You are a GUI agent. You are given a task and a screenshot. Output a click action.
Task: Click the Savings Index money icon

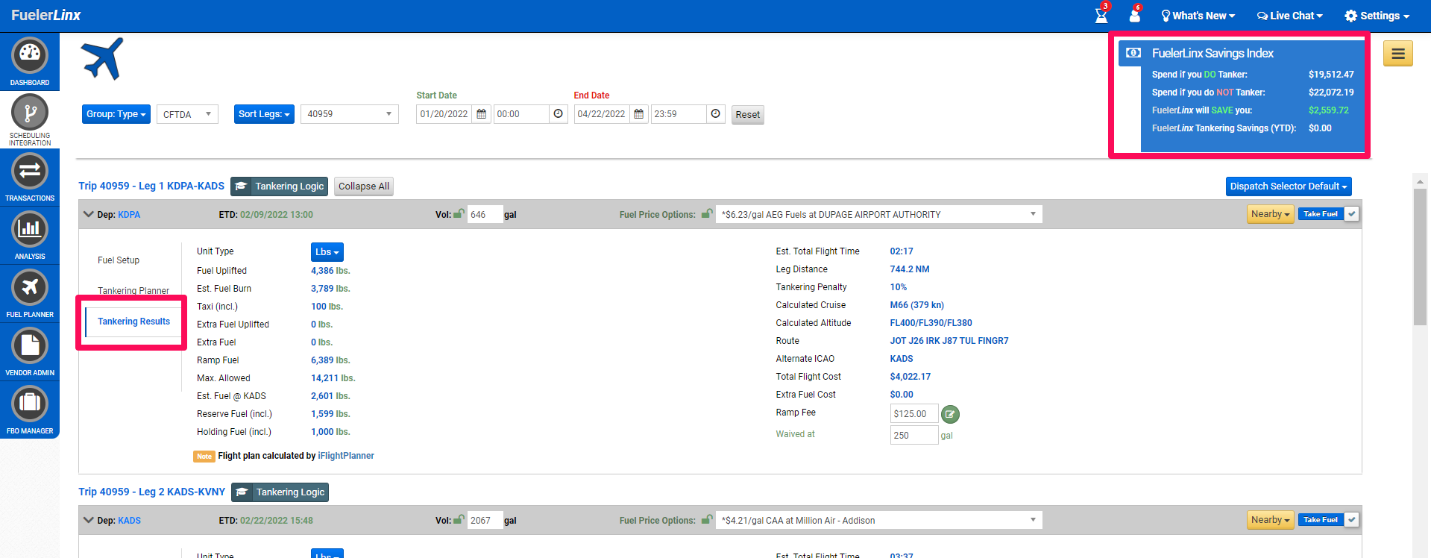coord(1132,53)
